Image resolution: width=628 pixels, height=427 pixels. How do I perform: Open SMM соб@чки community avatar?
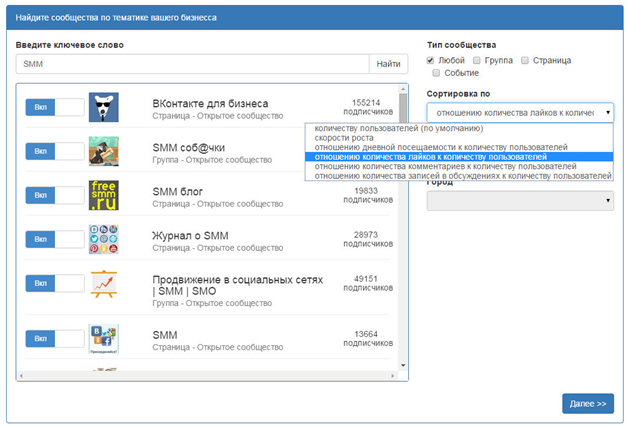point(104,151)
